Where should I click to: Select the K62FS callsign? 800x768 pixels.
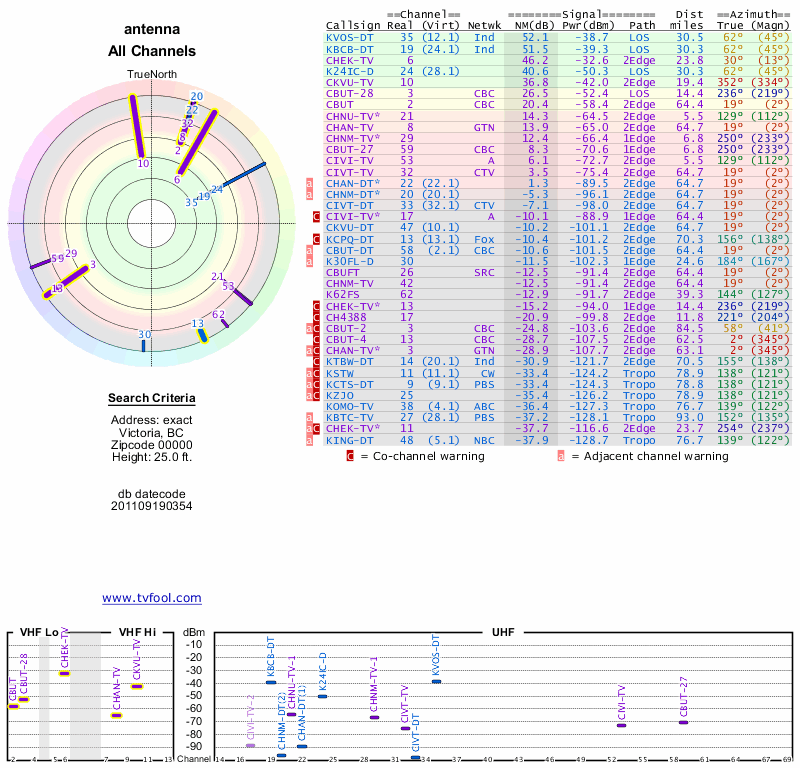343,294
